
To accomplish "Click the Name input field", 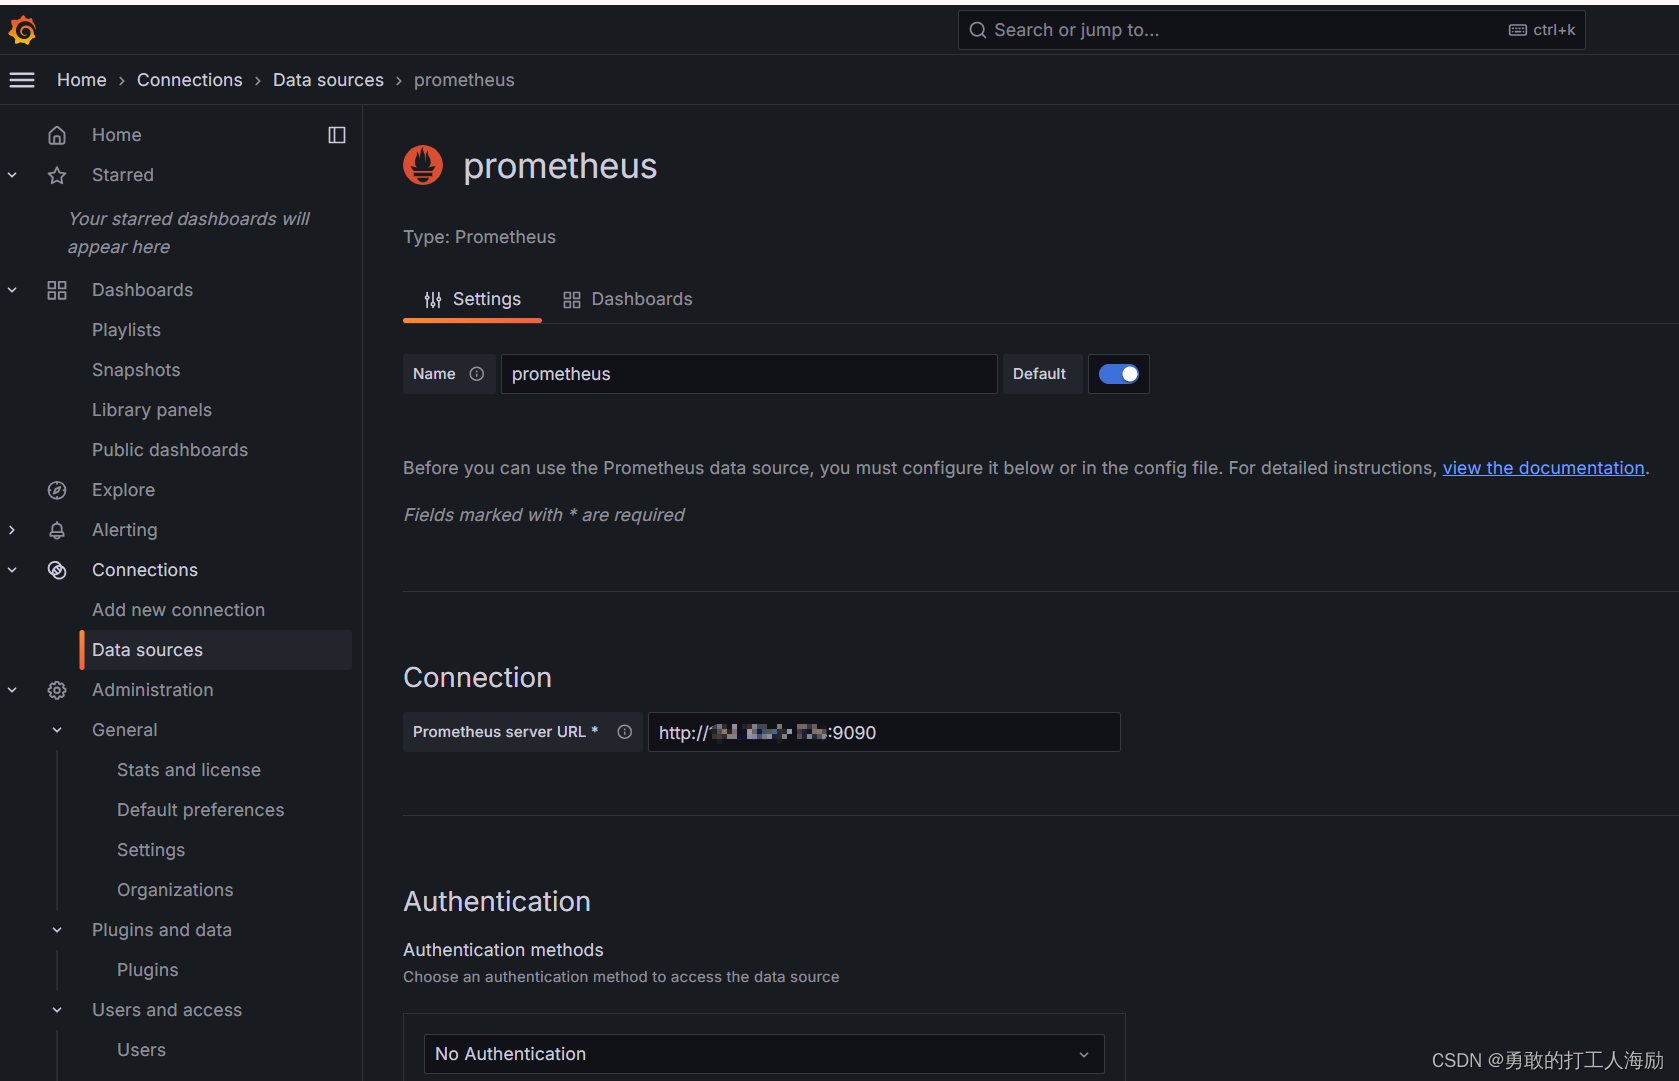I will click(x=749, y=374).
